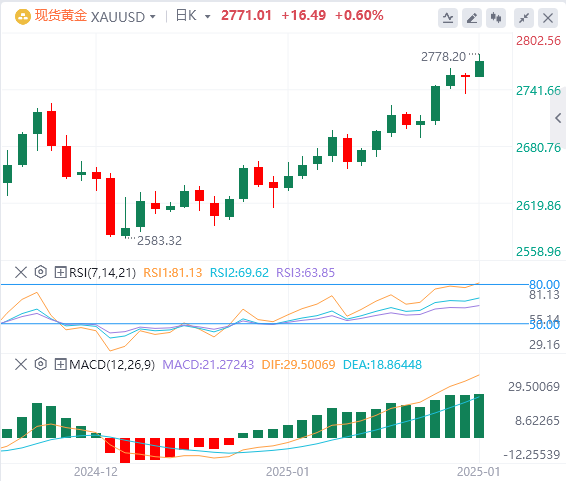Click the percent change +0.60%
This screenshot has width=566, height=481.
(x=359, y=16)
